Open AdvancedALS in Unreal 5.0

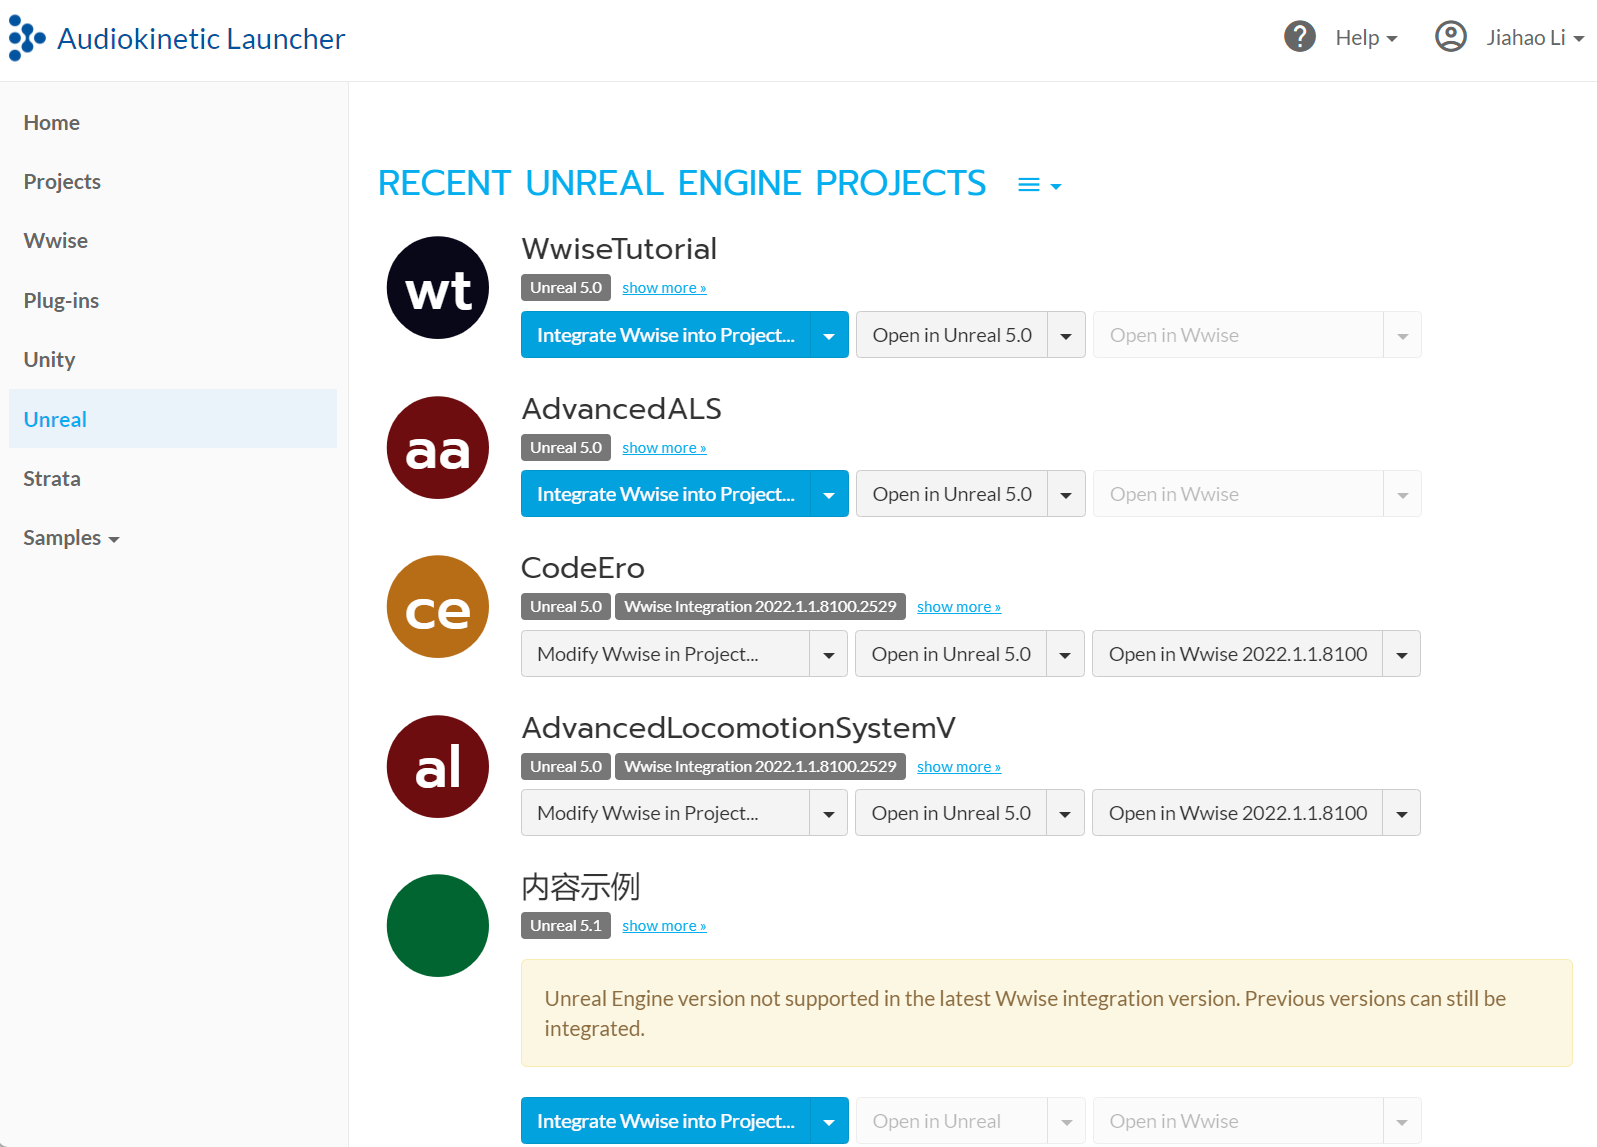(x=952, y=494)
